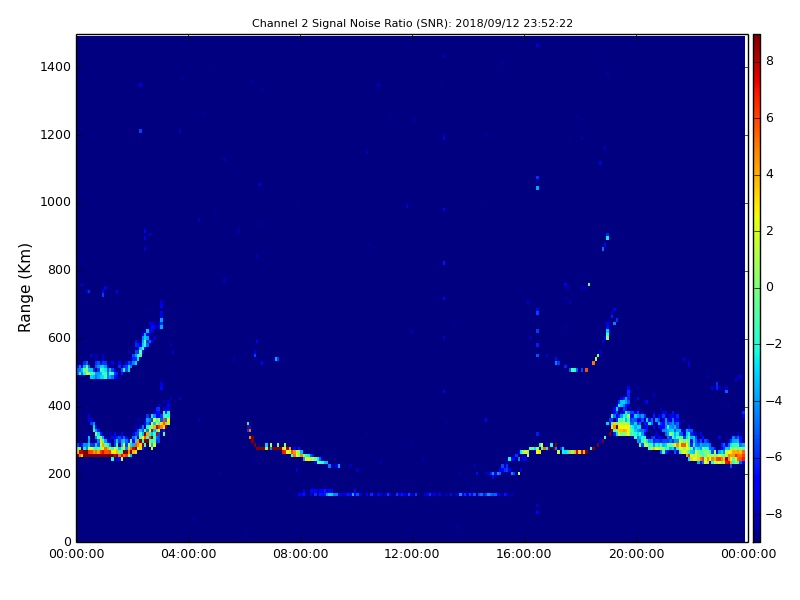Click the 08:00:00 time tick label

pyautogui.click(x=301, y=554)
